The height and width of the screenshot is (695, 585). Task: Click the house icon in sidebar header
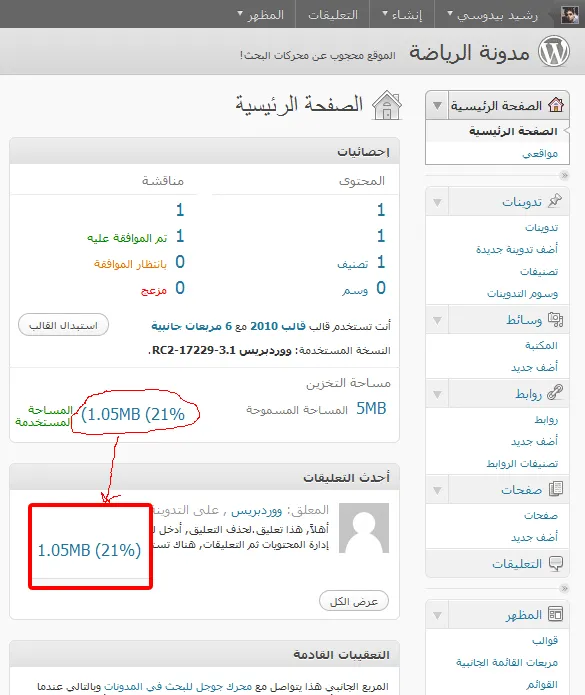pyautogui.click(x=556, y=105)
